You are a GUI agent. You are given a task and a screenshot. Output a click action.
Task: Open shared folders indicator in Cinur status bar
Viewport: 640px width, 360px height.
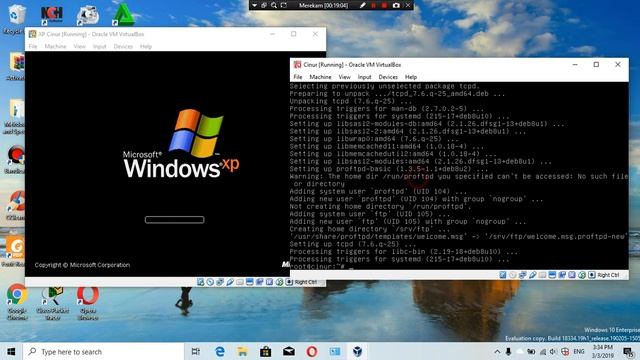[542, 275]
